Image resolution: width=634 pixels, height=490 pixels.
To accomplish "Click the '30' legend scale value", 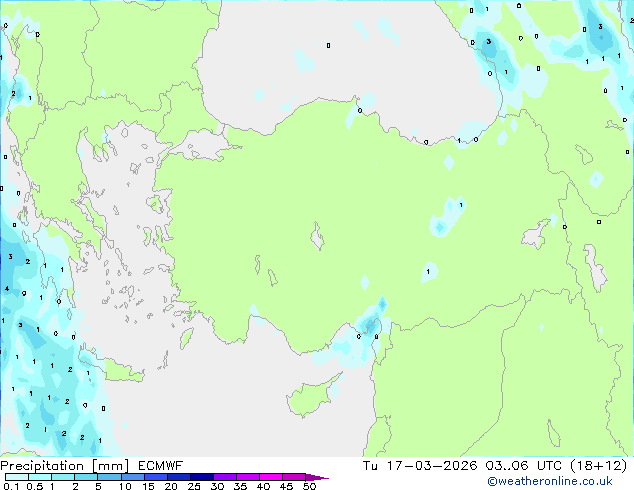I will tap(217, 486).
